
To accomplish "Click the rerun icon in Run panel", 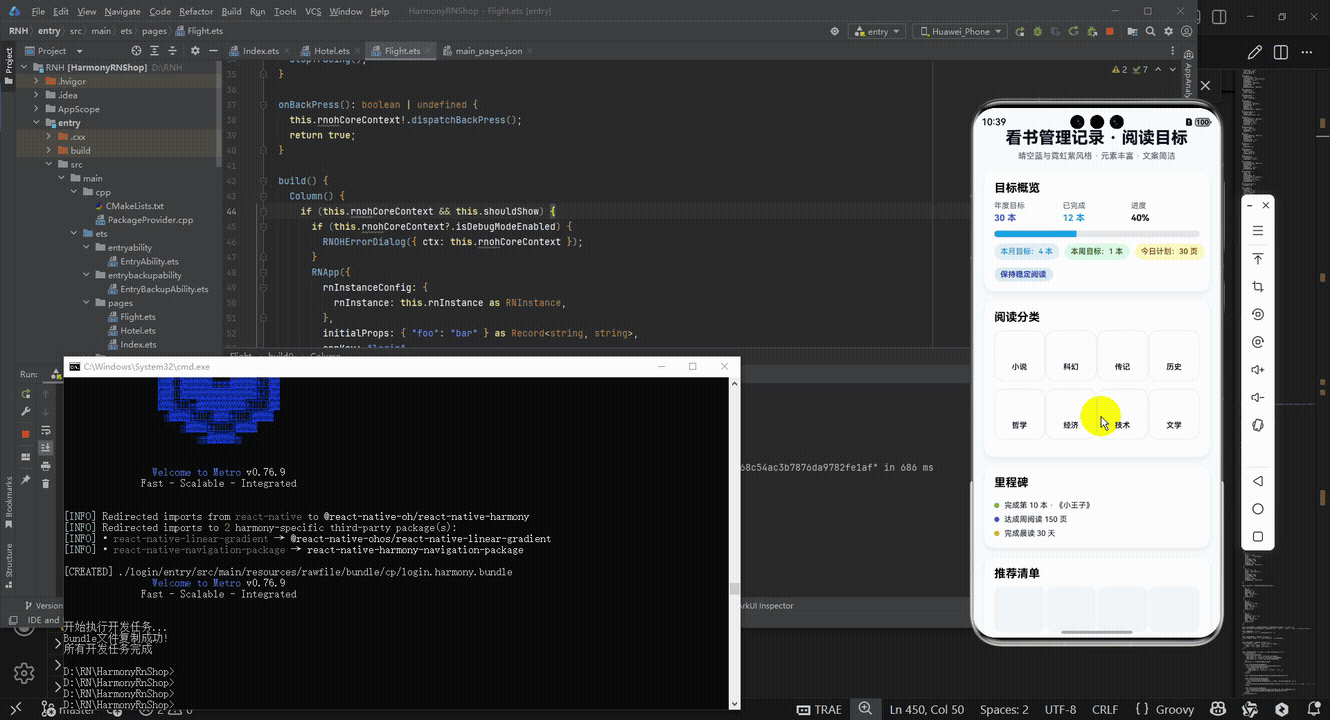I will pos(26,392).
